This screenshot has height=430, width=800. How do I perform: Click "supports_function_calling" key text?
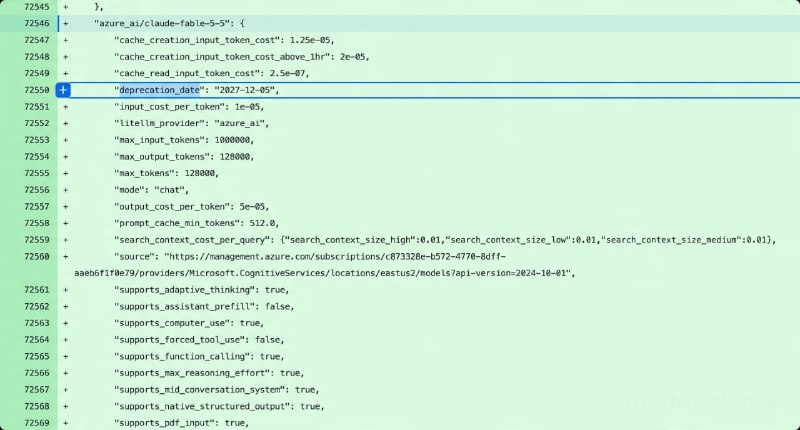184,357
